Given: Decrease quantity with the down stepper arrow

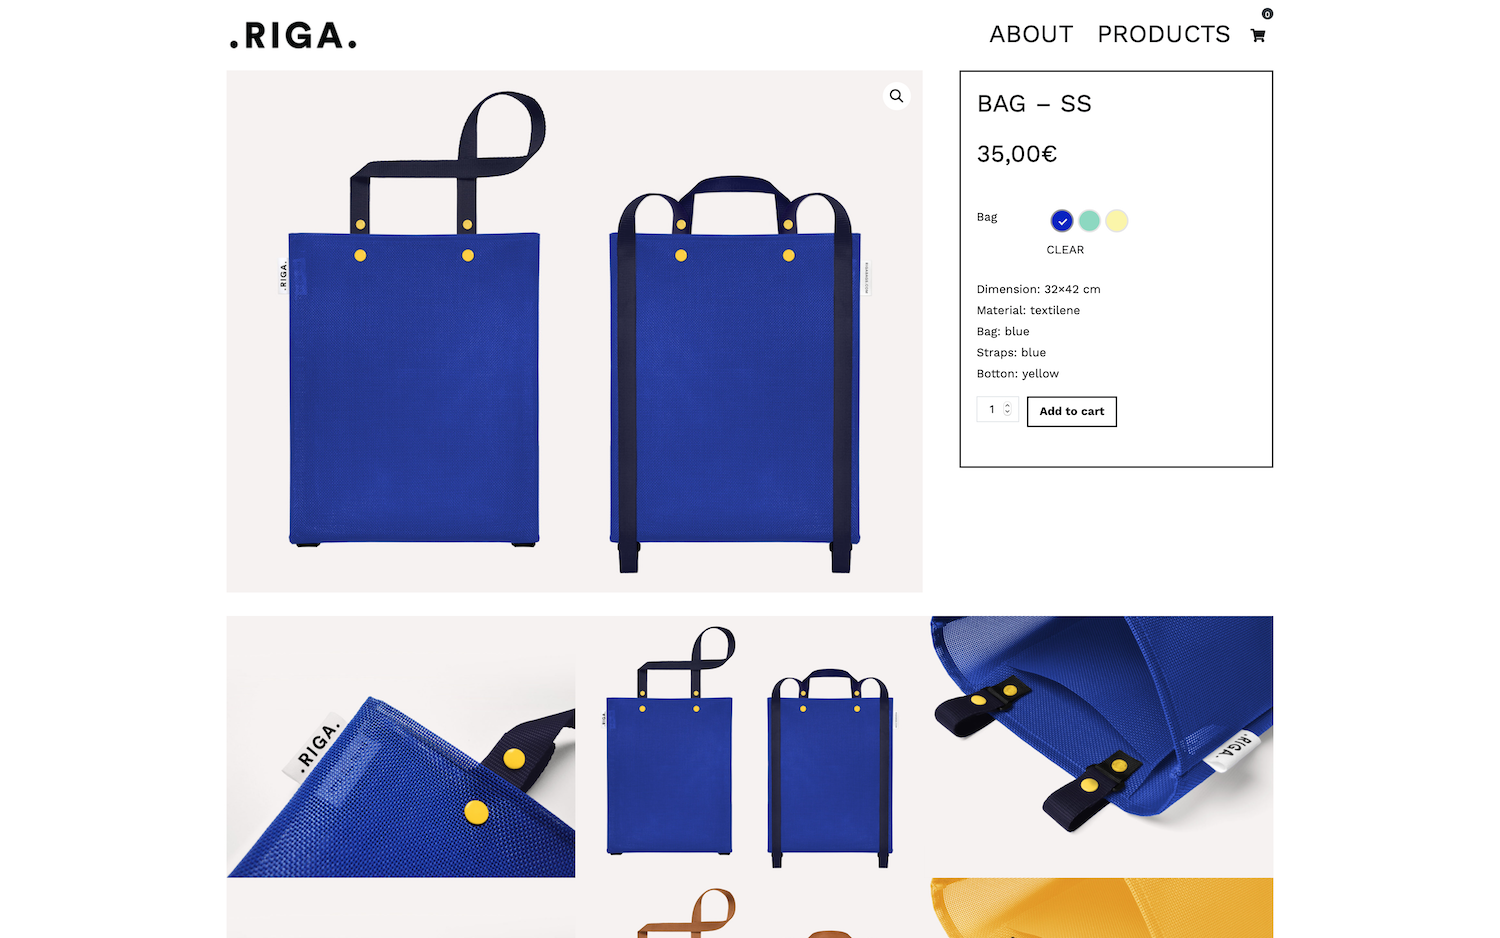Looking at the screenshot, I should pos(1008,413).
